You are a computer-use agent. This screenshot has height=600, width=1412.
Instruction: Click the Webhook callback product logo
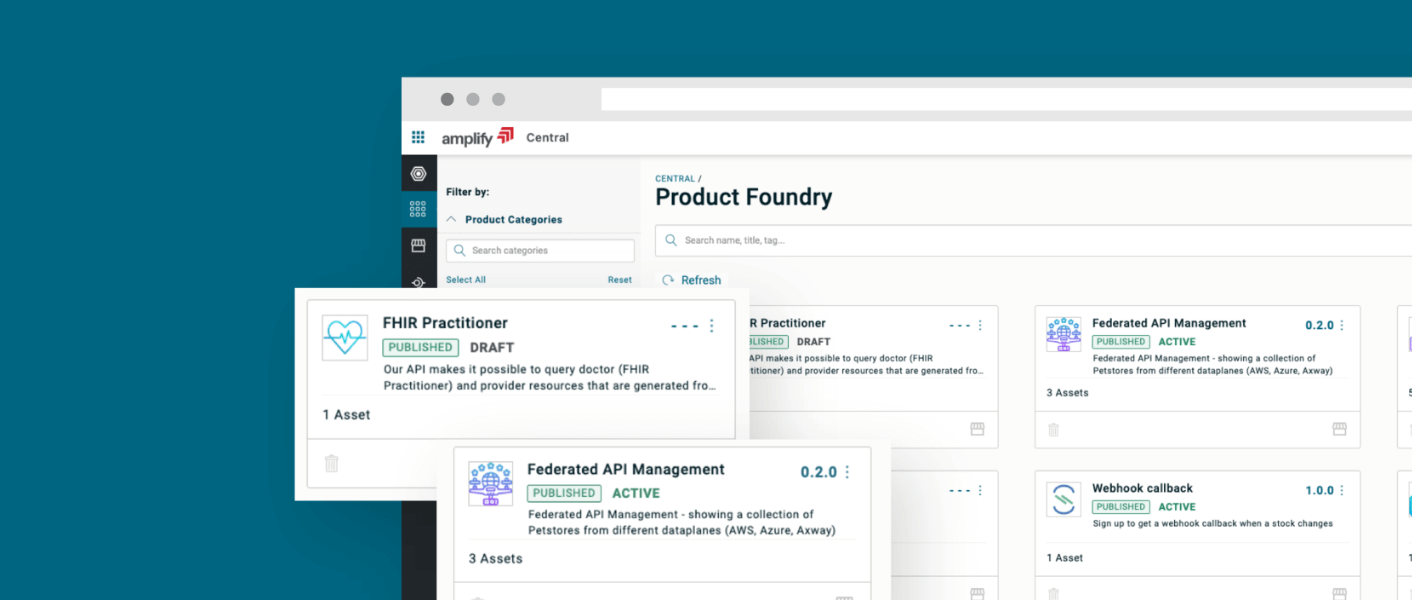tap(1063, 499)
